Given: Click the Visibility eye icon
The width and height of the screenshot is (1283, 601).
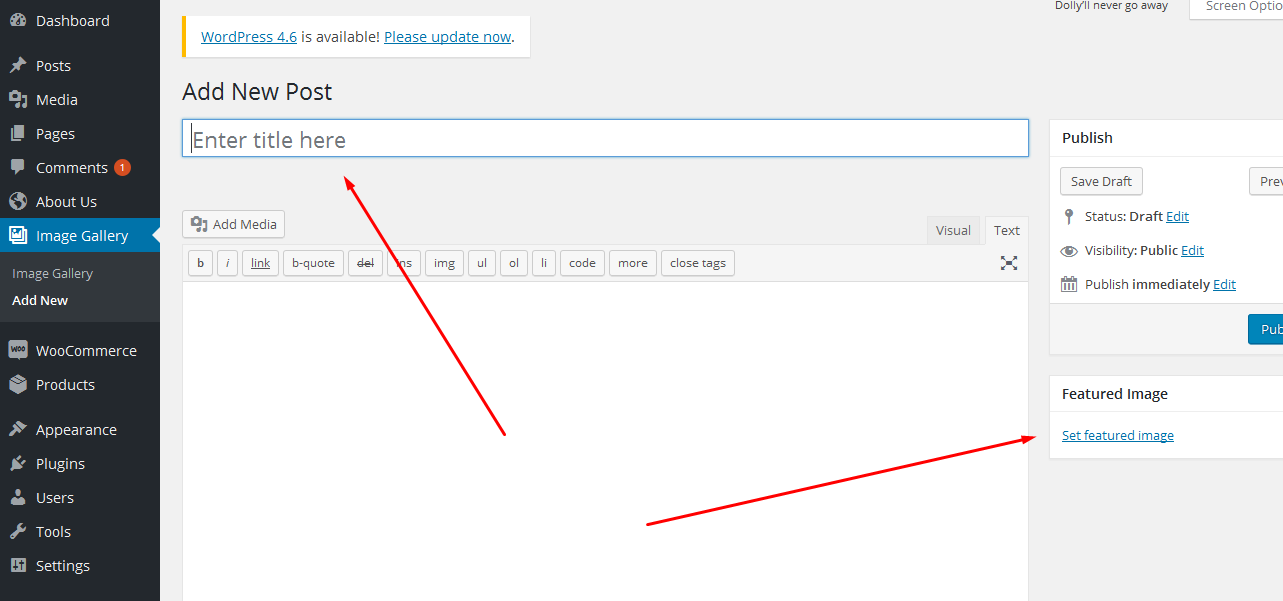Looking at the screenshot, I should pos(1069,251).
